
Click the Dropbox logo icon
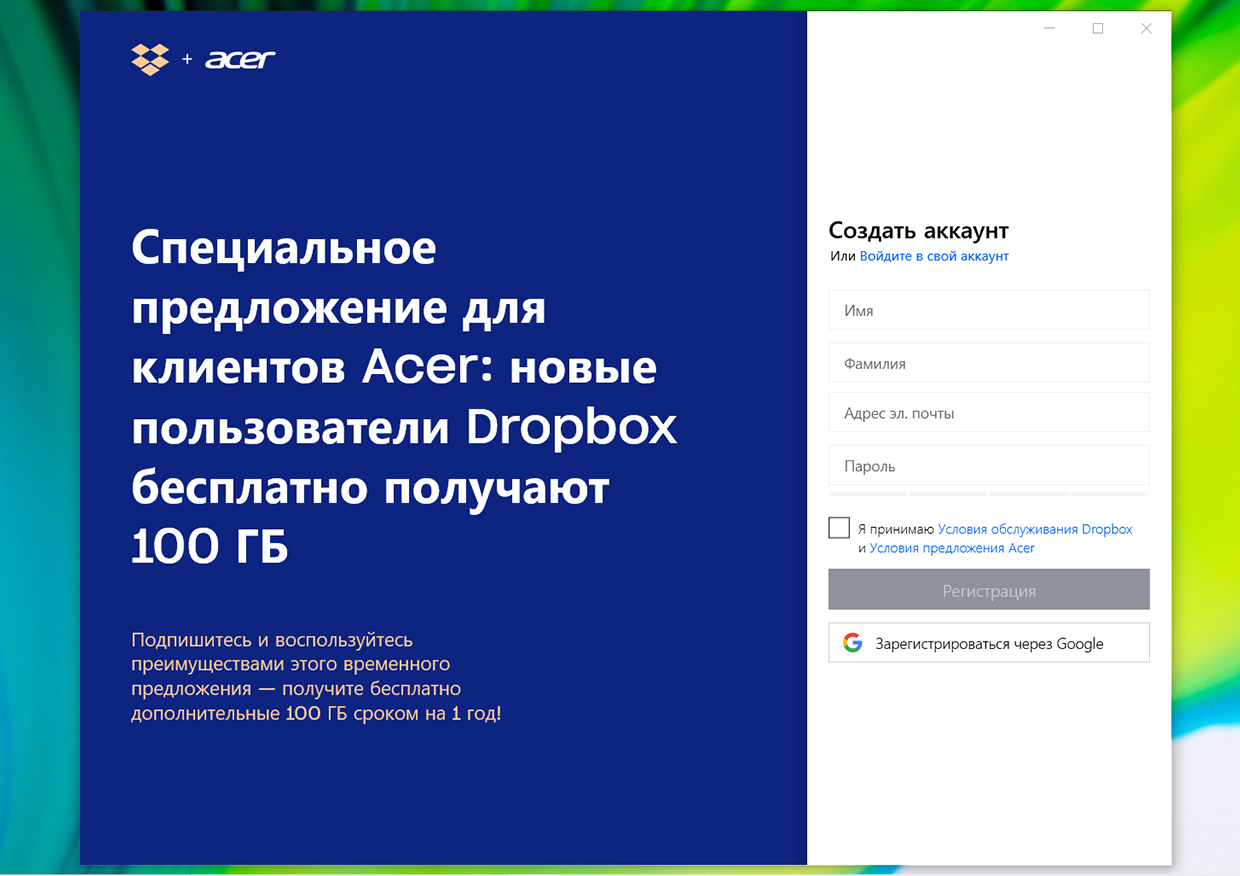tap(150, 59)
